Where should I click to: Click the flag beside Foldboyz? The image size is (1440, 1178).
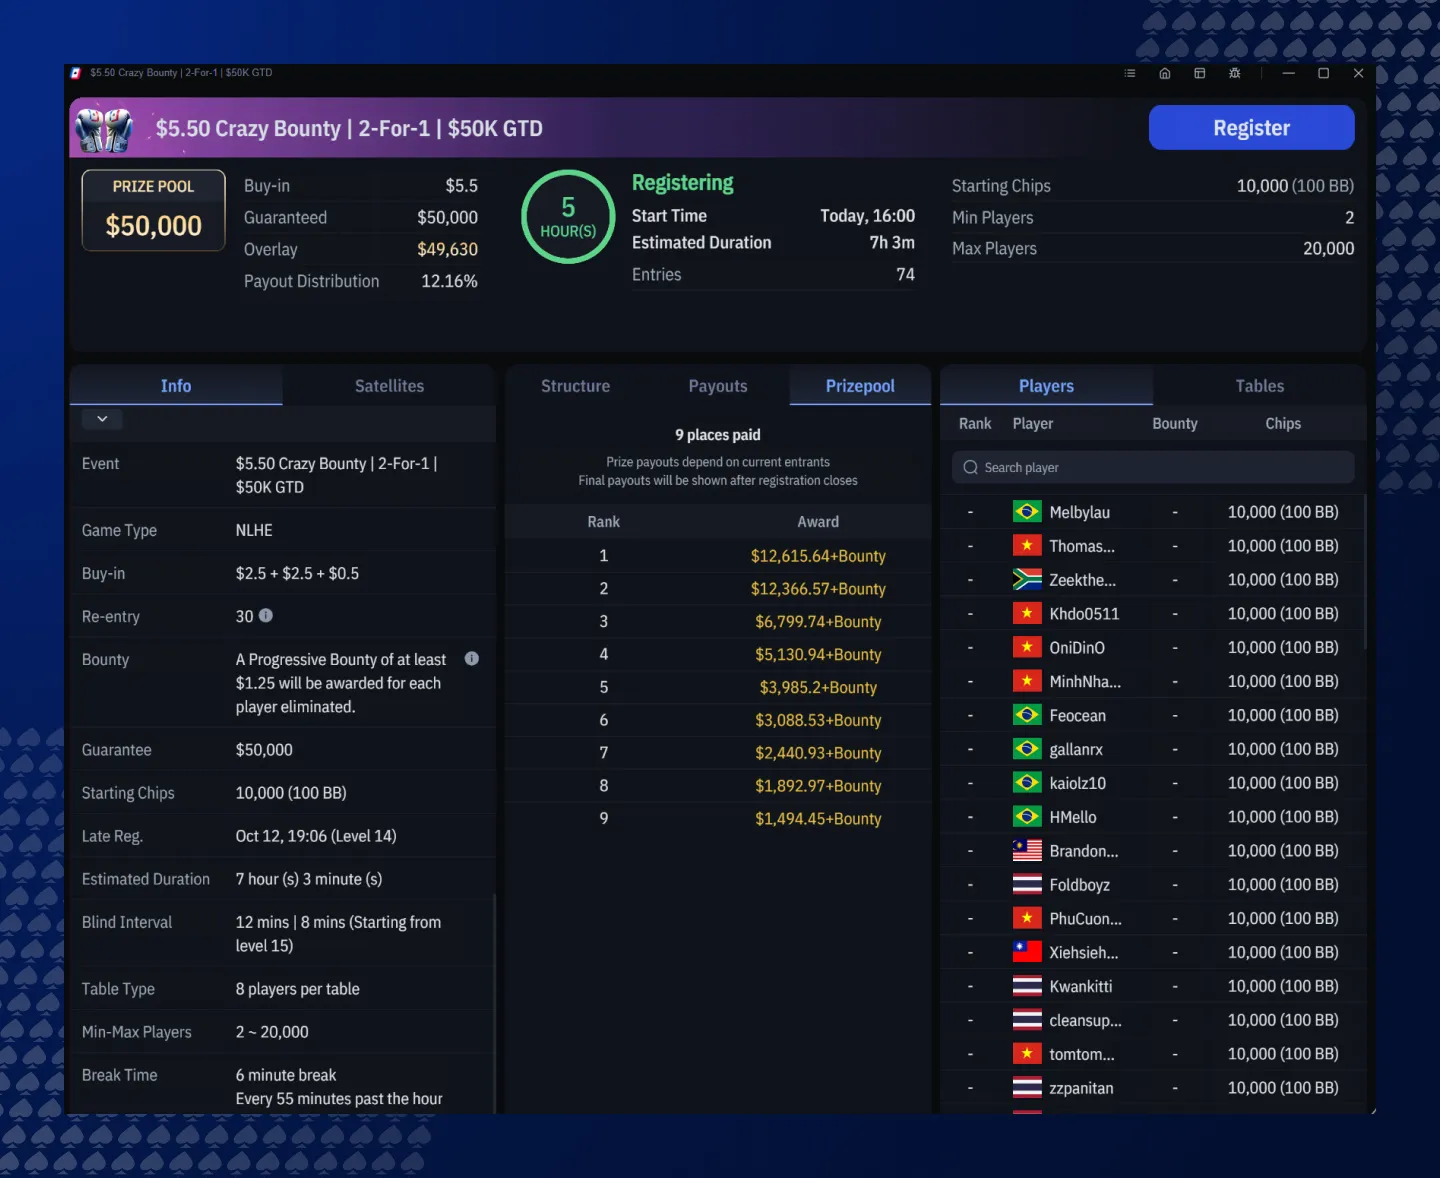pyautogui.click(x=1027, y=885)
